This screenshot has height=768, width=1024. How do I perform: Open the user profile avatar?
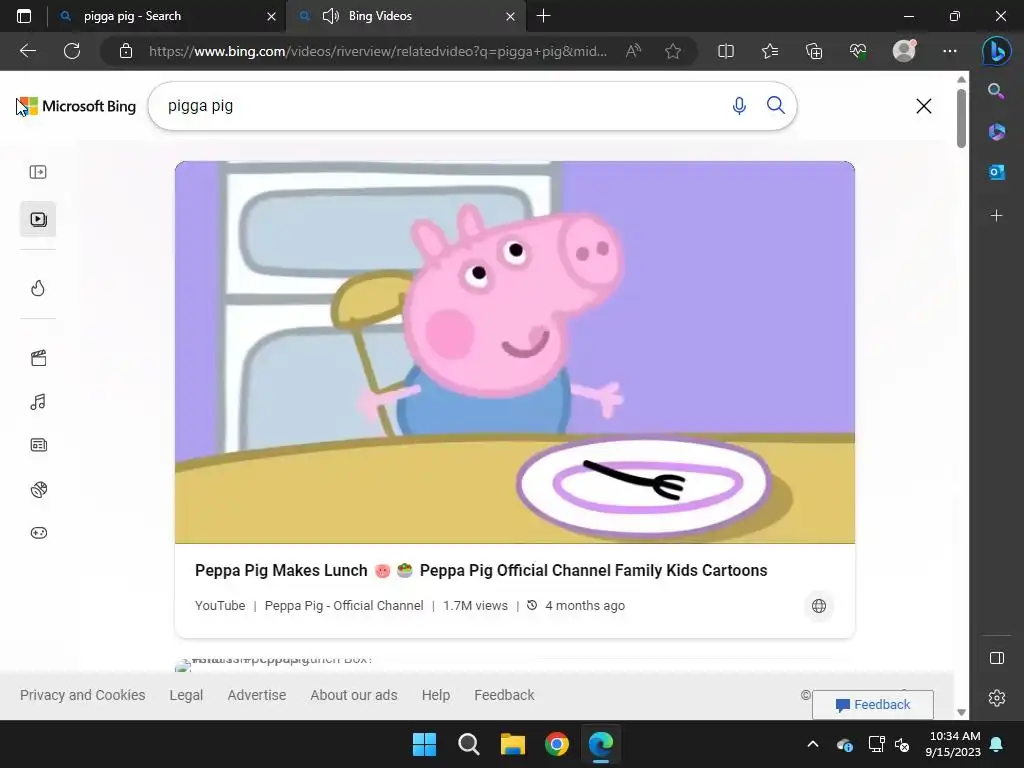tap(904, 51)
